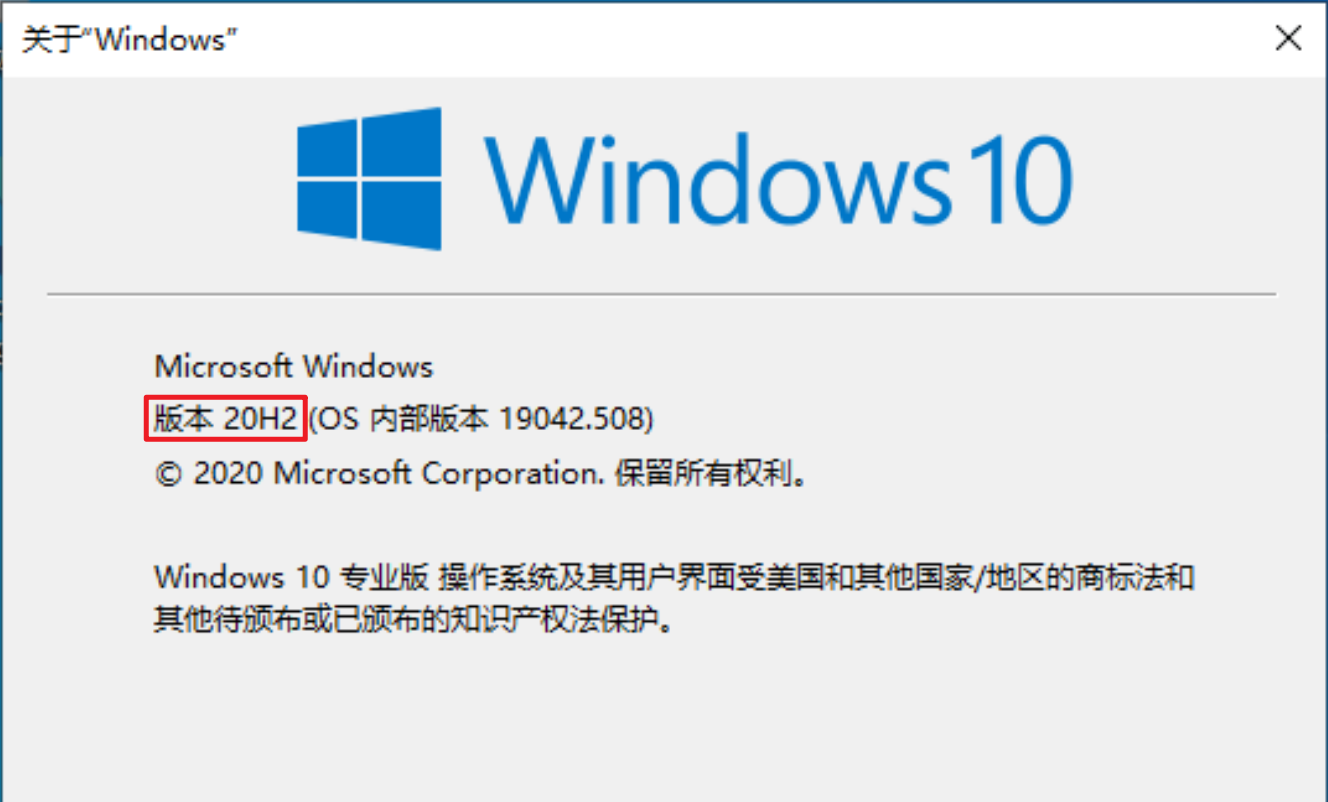Click the blue Windows flag logo
Image resolution: width=1328 pixels, height=802 pixels.
click(x=368, y=180)
